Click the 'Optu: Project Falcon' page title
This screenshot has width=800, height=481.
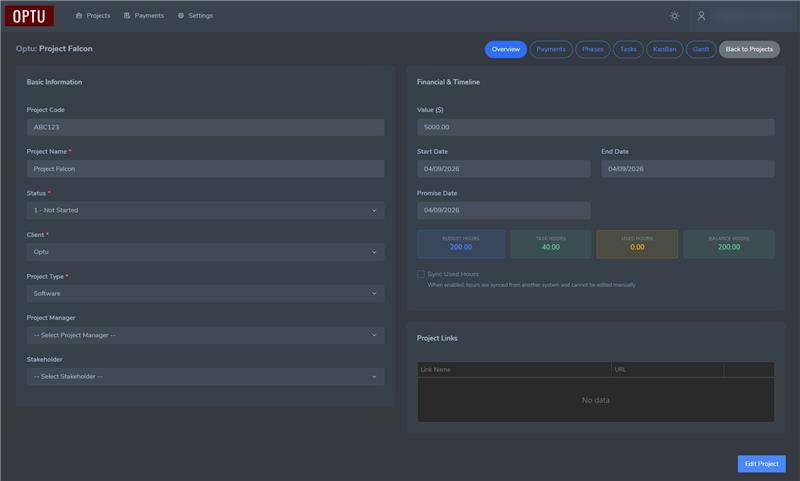click(x=54, y=48)
